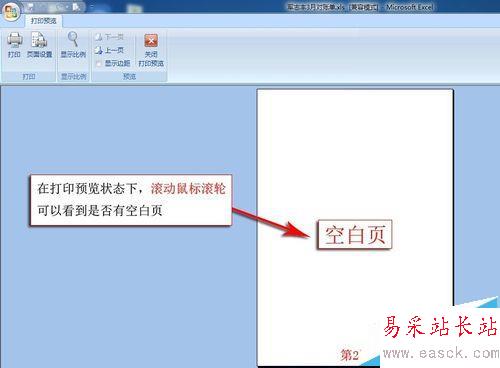This screenshot has width=500, height=368.
Task: Open the round Office button menu
Action: (11, 12)
